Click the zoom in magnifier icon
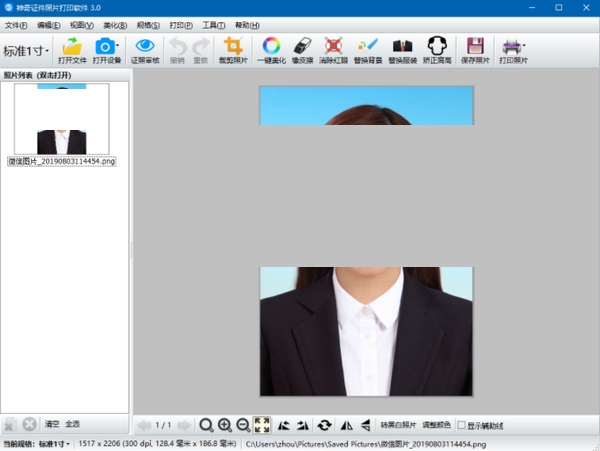The width and height of the screenshot is (600, 451). tap(225, 425)
